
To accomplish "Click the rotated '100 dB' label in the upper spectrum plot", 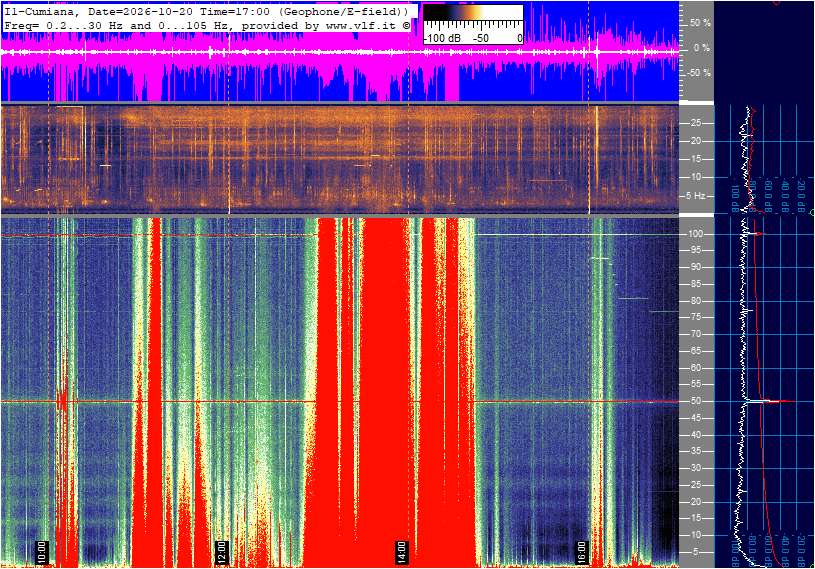I will 736,199.
